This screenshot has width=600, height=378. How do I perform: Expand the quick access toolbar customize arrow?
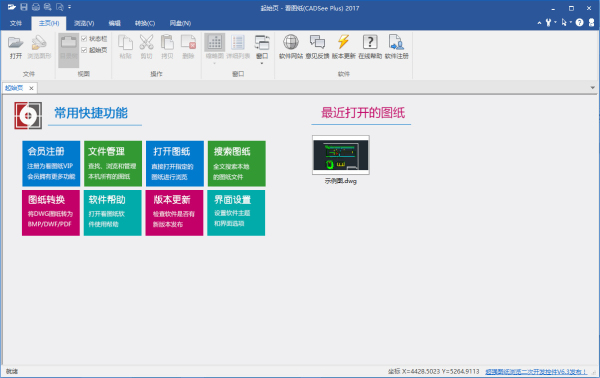[x=70, y=7]
